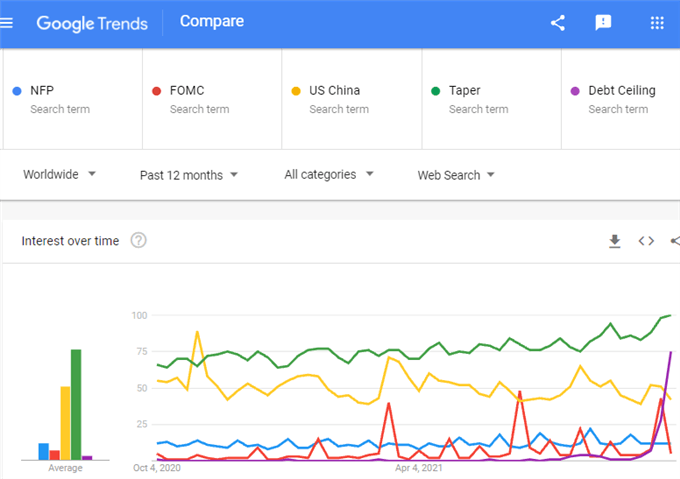
Task: Open the embed code icon
Action: click(646, 241)
